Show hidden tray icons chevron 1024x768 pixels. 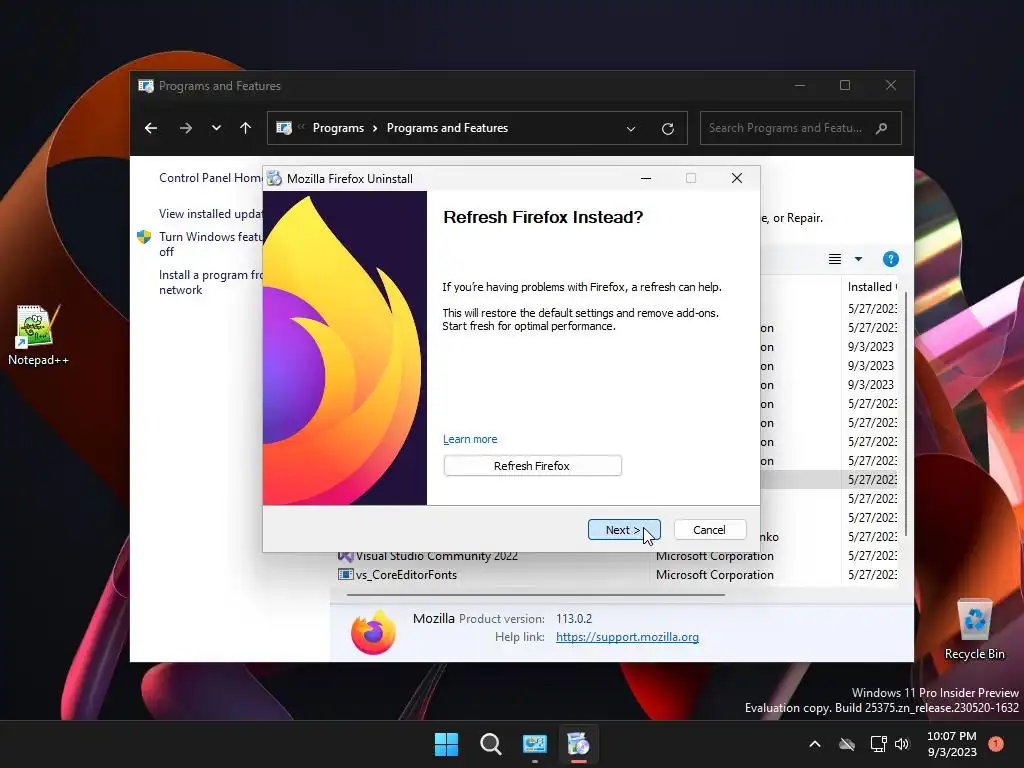coord(814,744)
